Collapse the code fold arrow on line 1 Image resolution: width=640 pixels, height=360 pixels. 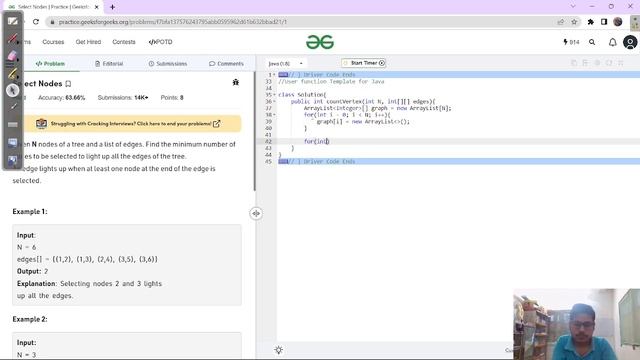coord(274,75)
